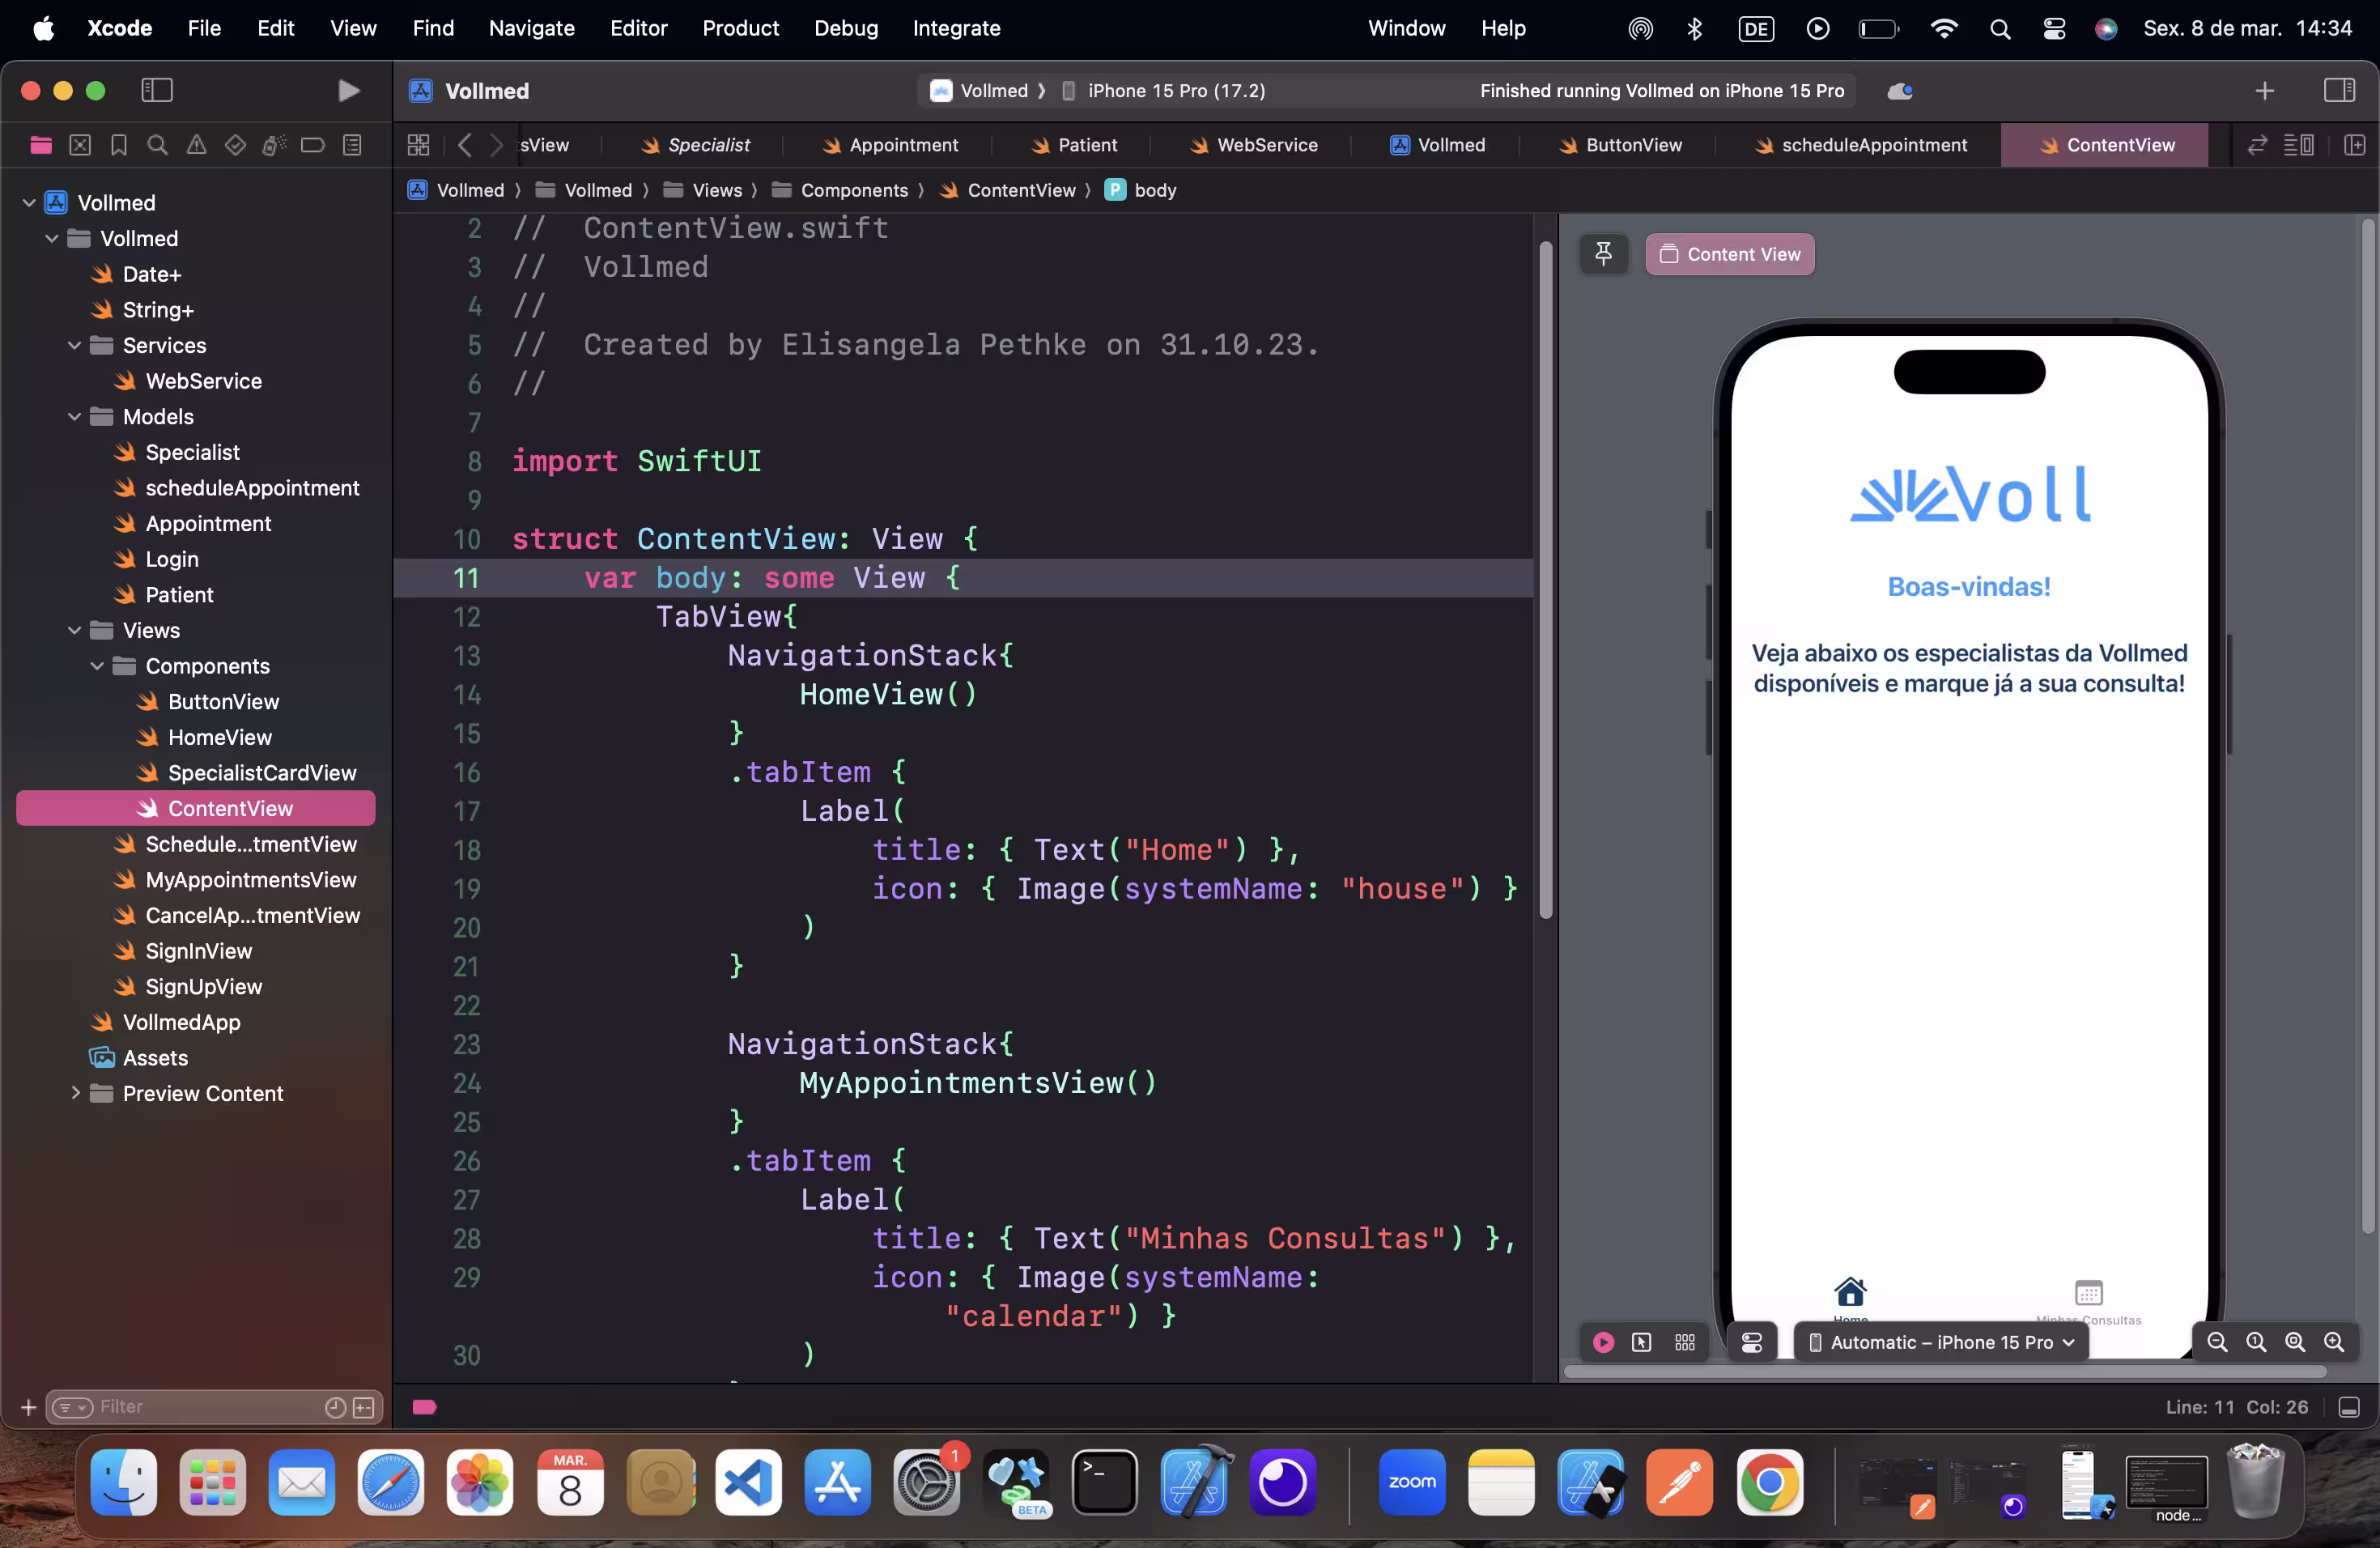Switch to the Specialist editor tab
The height and width of the screenshot is (1548, 2380).
pyautogui.click(x=696, y=145)
